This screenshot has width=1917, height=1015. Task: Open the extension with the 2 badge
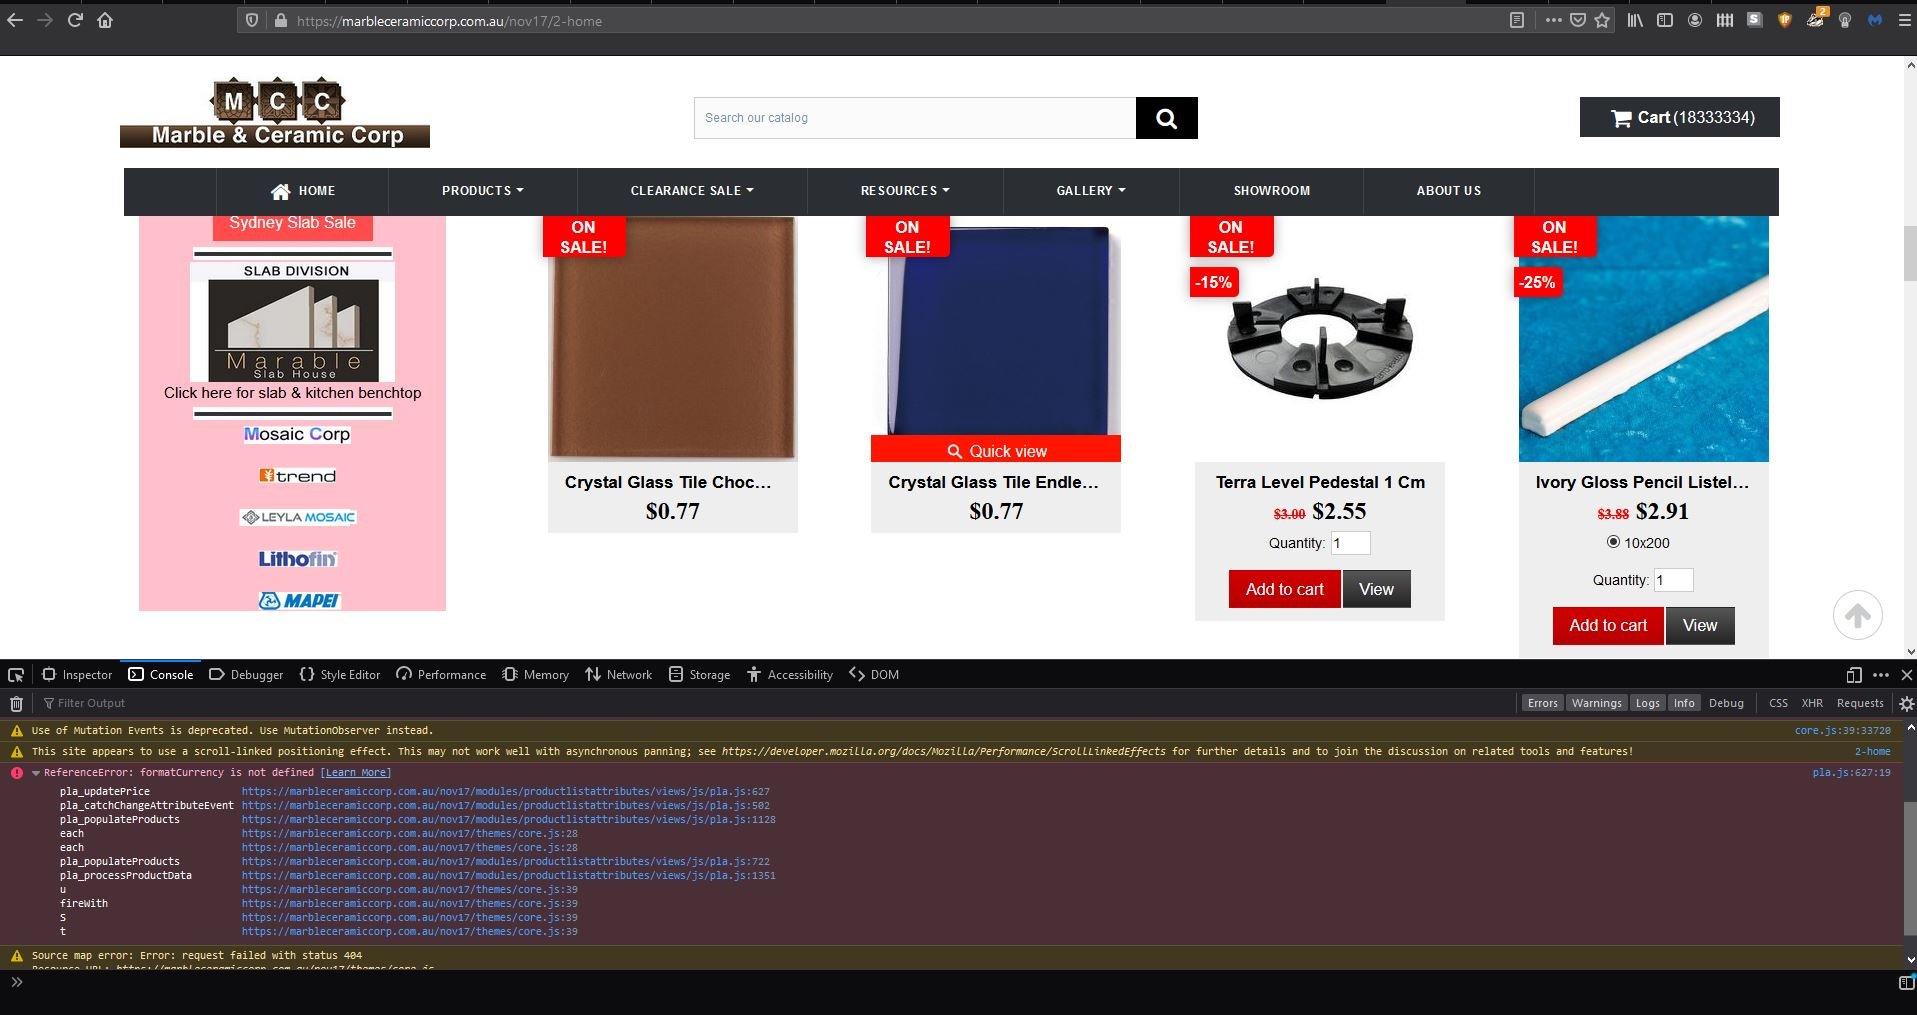tap(1816, 18)
